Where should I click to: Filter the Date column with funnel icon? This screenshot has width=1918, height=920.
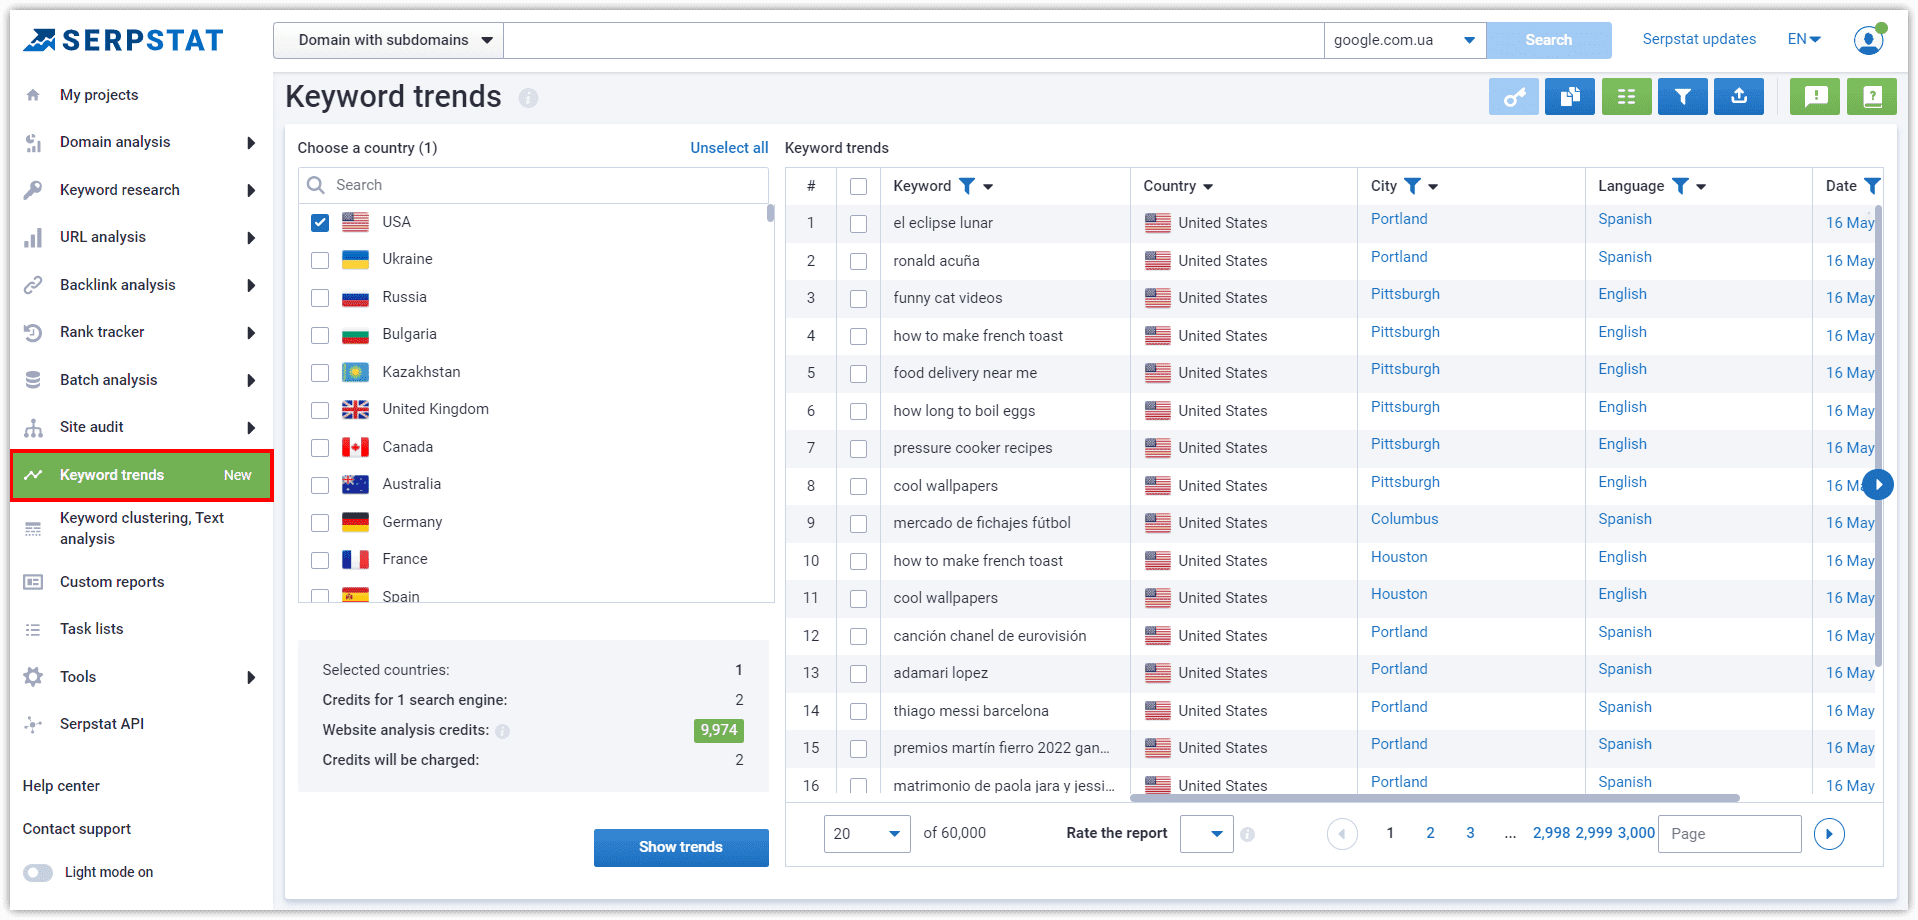pos(1872,186)
